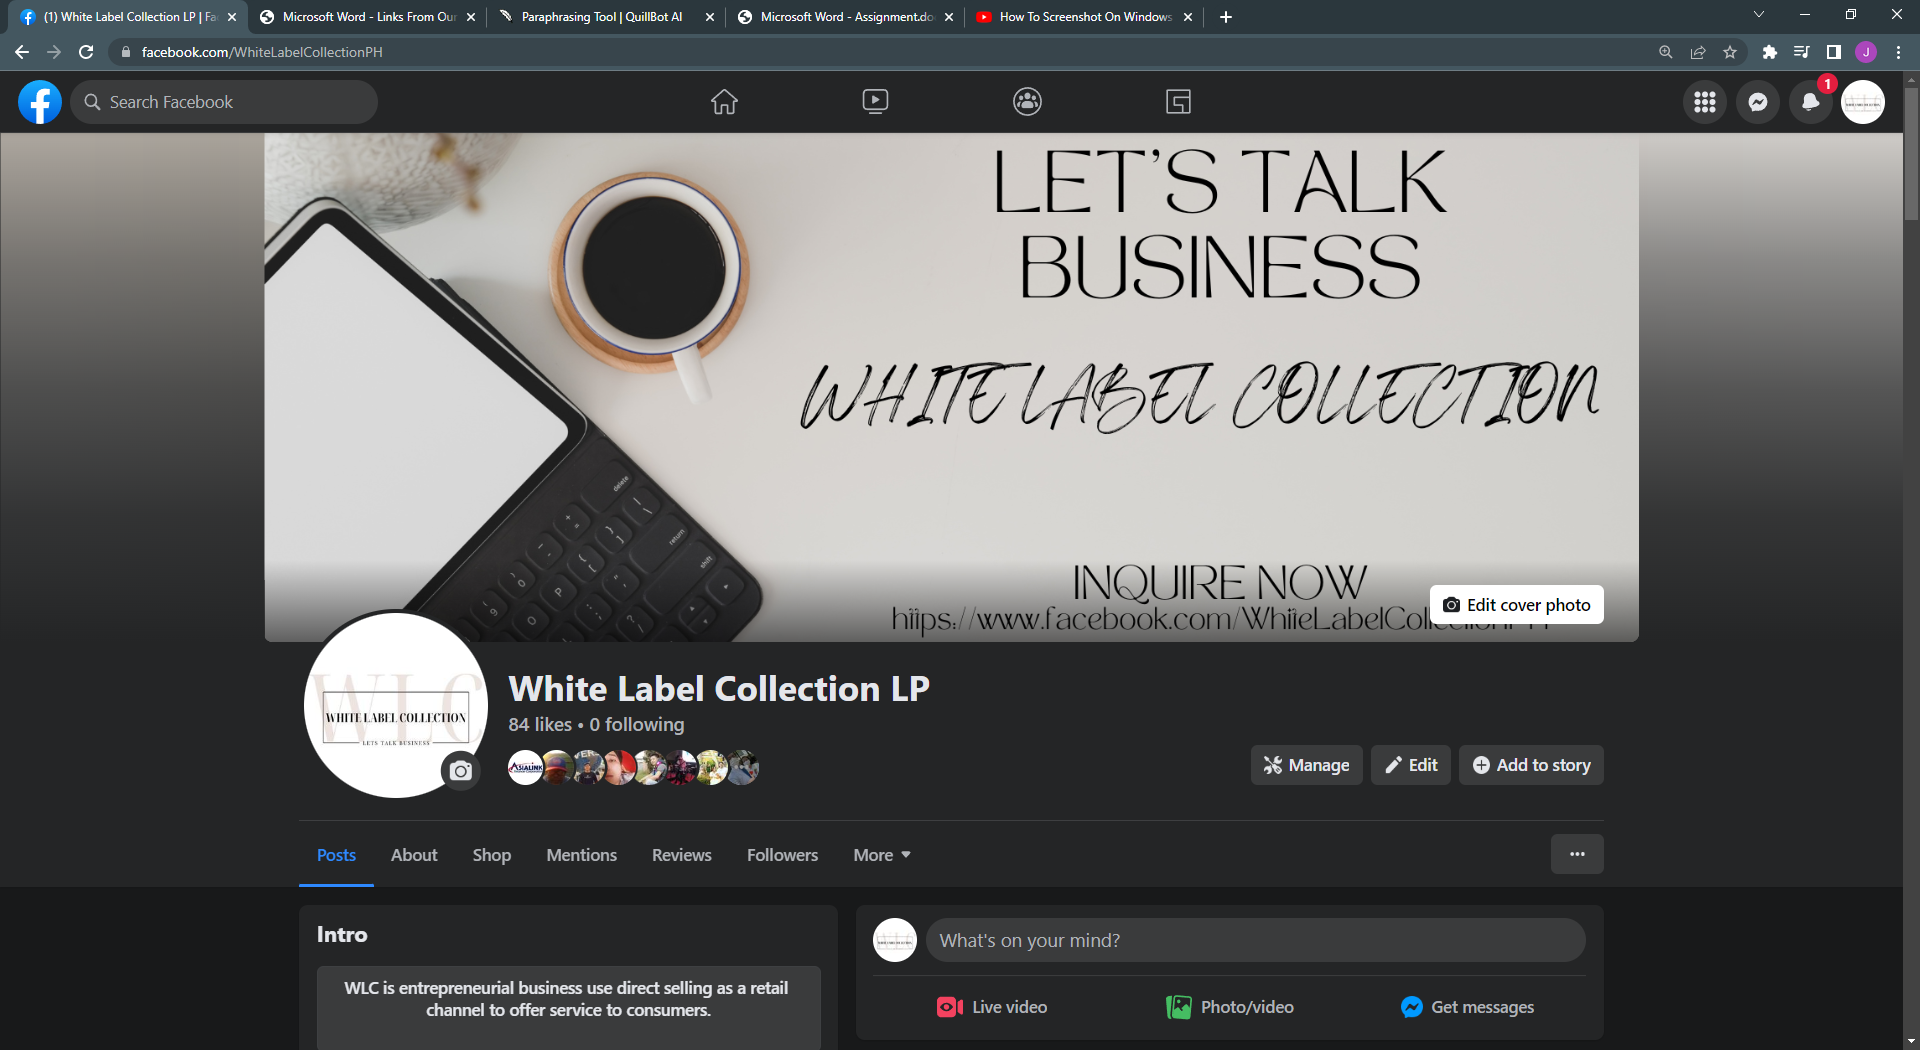1920x1050 pixels.
Task: Open the zoom control in address bar
Action: pos(1666,52)
